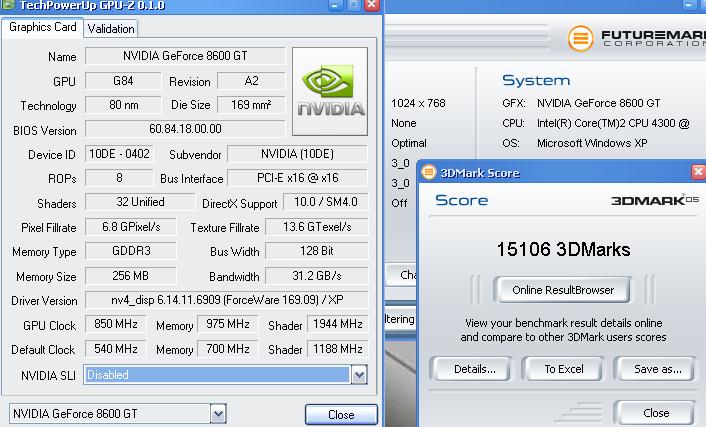Click the GPU Clock shader value 1944 MHz
Viewport: 706px width, 427px height.
click(x=338, y=324)
